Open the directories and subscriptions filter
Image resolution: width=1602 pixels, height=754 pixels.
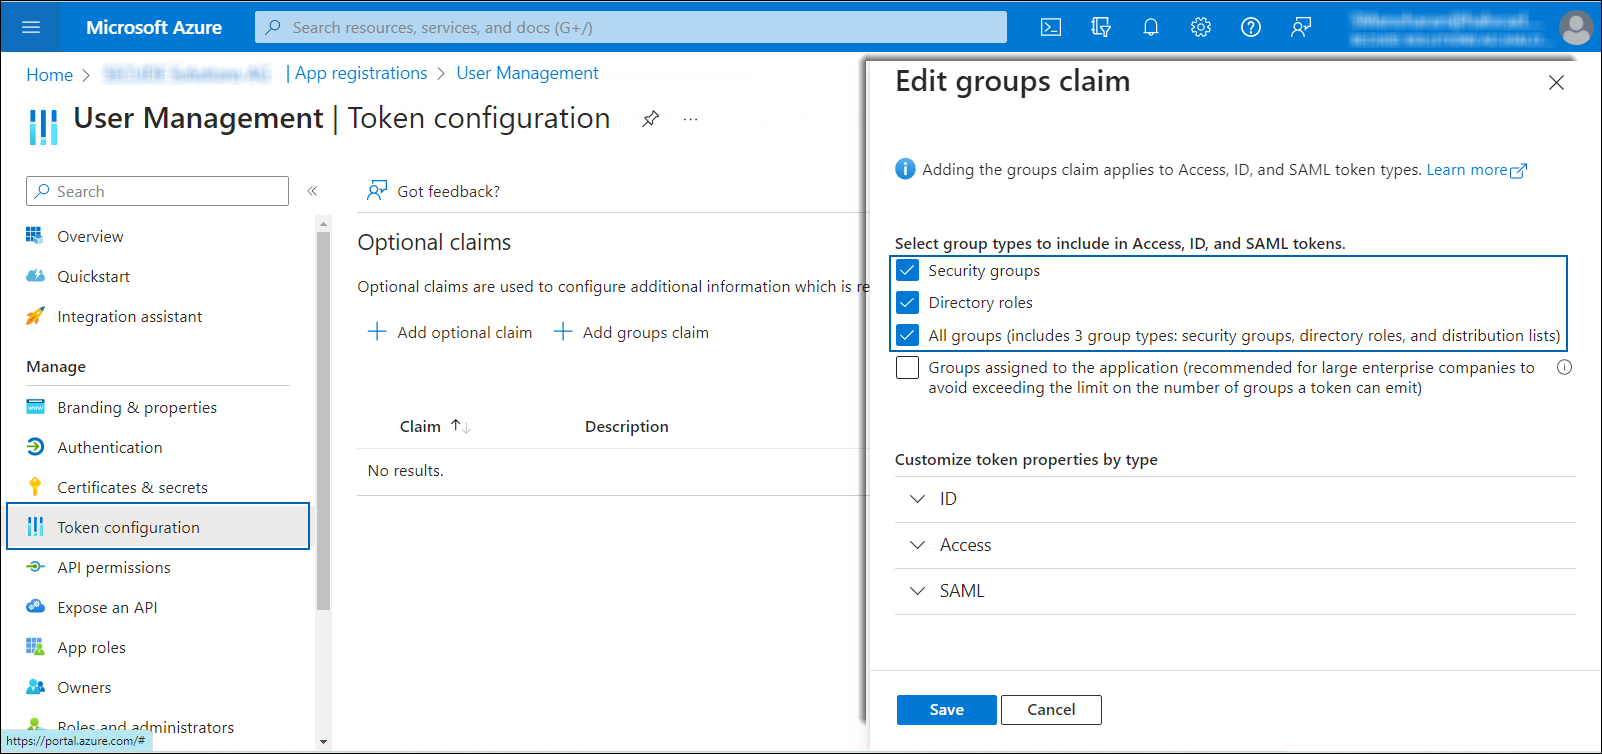(1101, 27)
